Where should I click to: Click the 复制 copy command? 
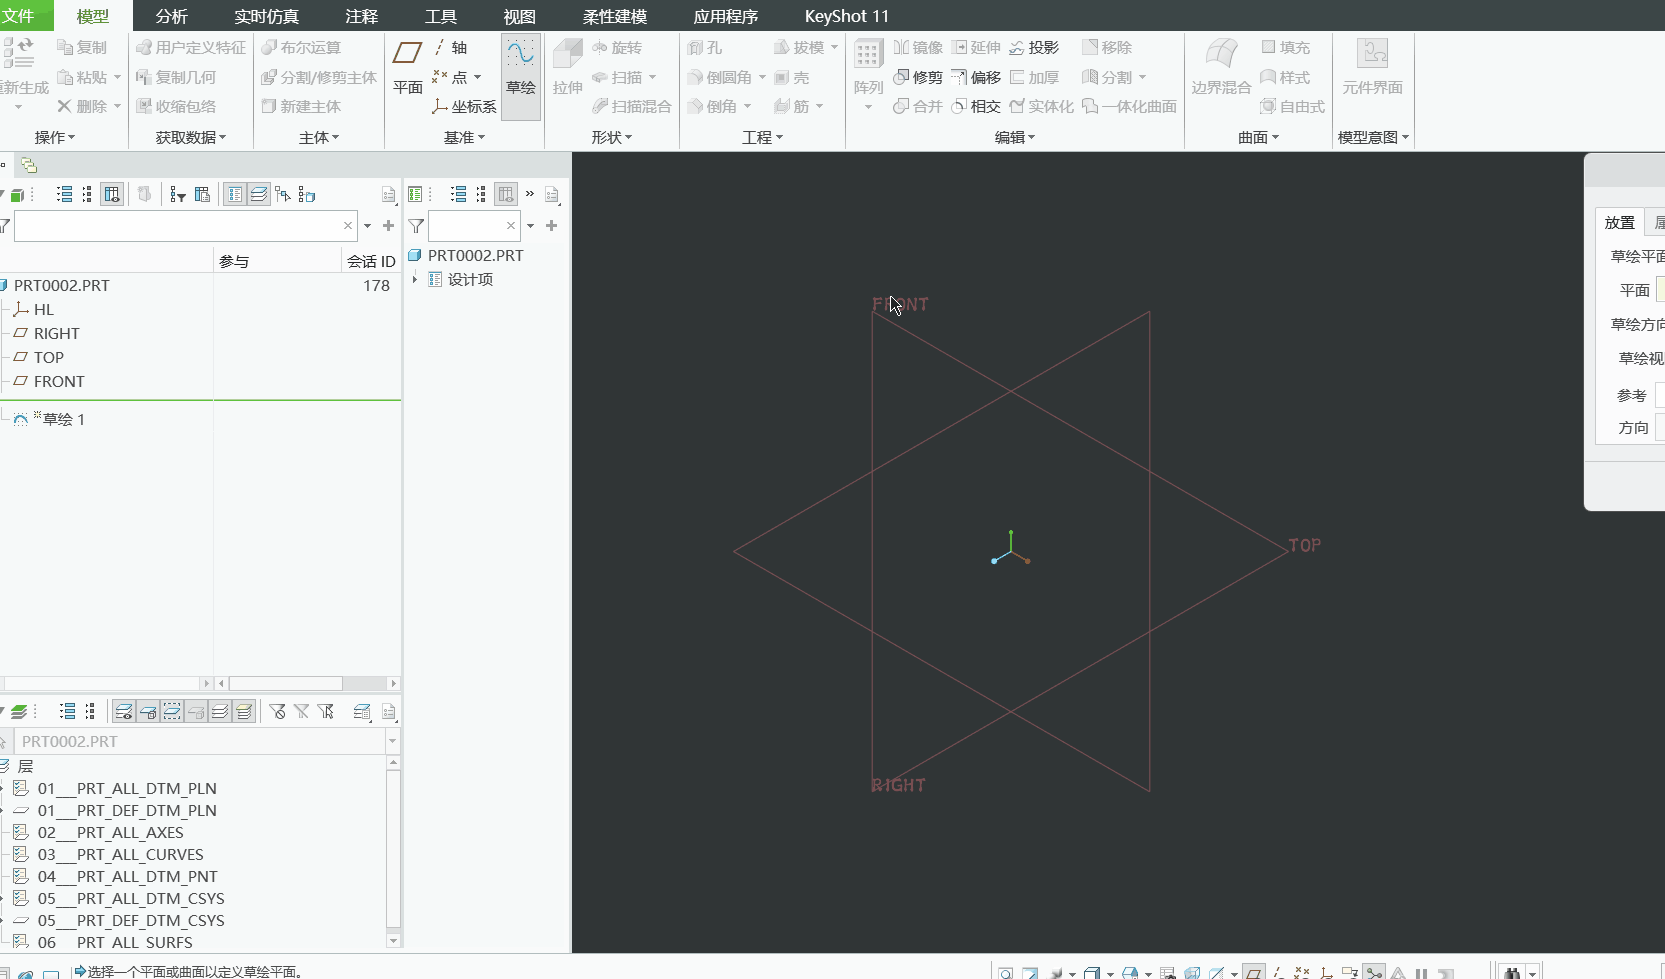click(x=82, y=47)
